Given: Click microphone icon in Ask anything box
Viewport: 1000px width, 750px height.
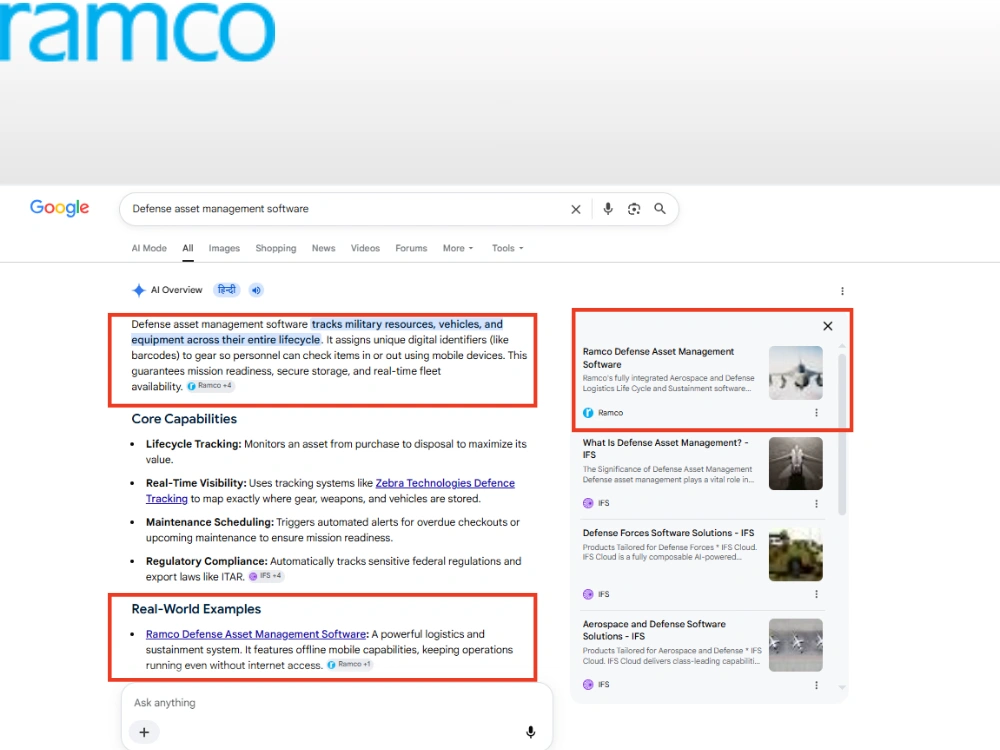Looking at the screenshot, I should click(530, 732).
